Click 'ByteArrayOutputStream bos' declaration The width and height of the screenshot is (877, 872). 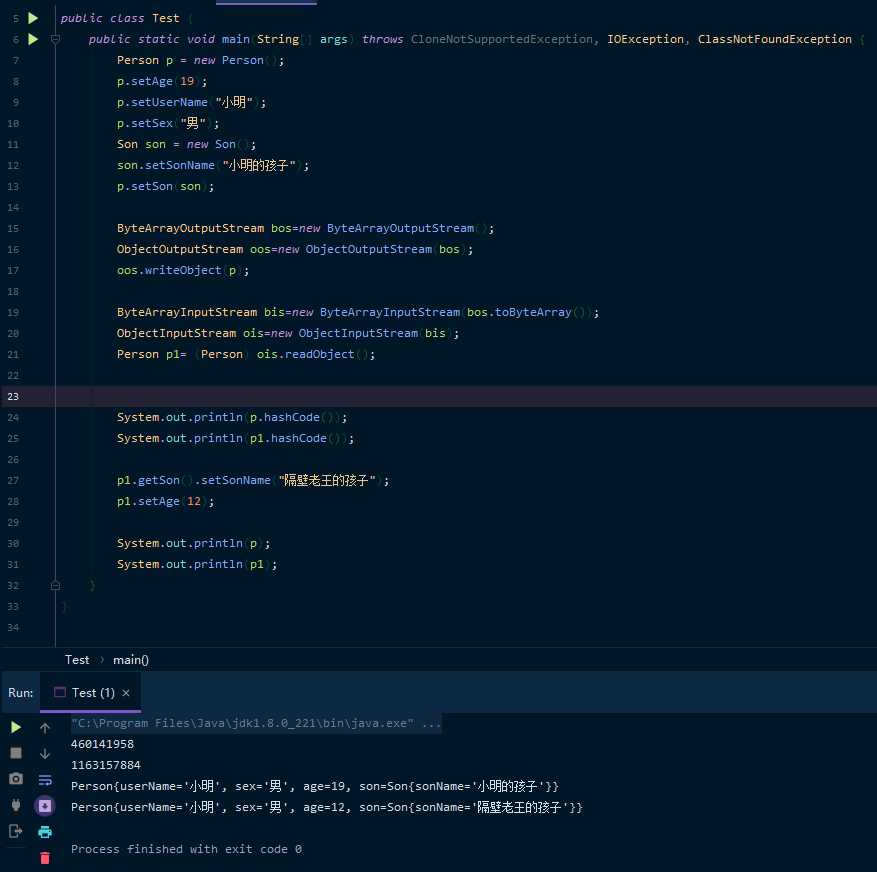pos(204,228)
